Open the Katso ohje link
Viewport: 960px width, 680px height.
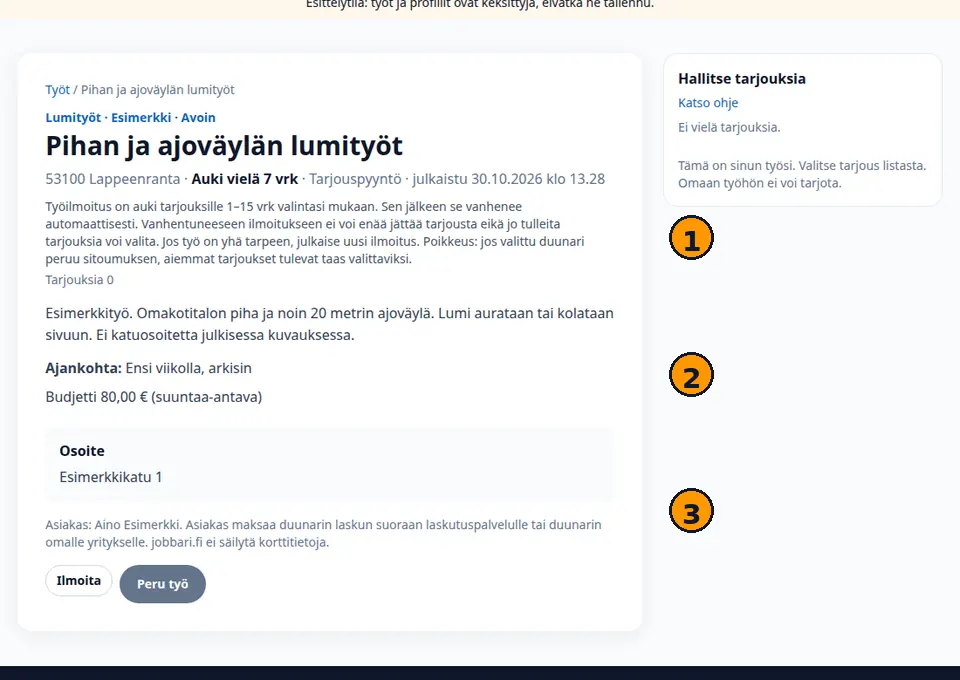tap(708, 103)
